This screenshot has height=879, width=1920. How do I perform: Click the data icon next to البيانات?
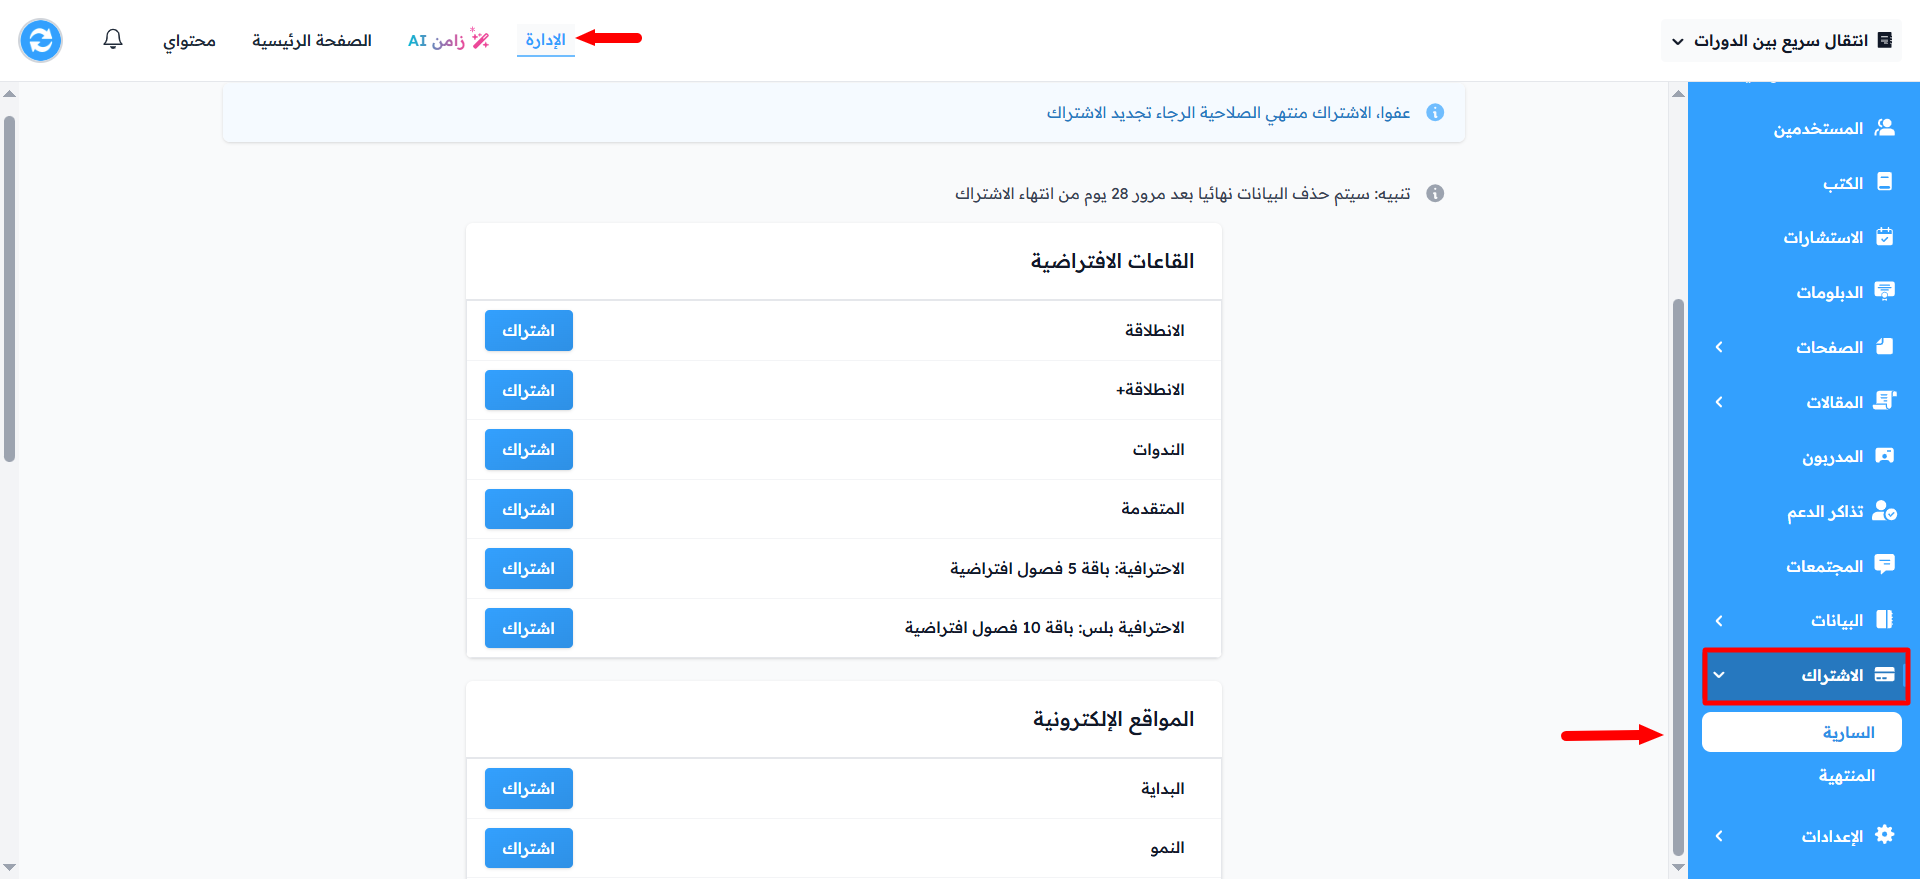pos(1885,620)
